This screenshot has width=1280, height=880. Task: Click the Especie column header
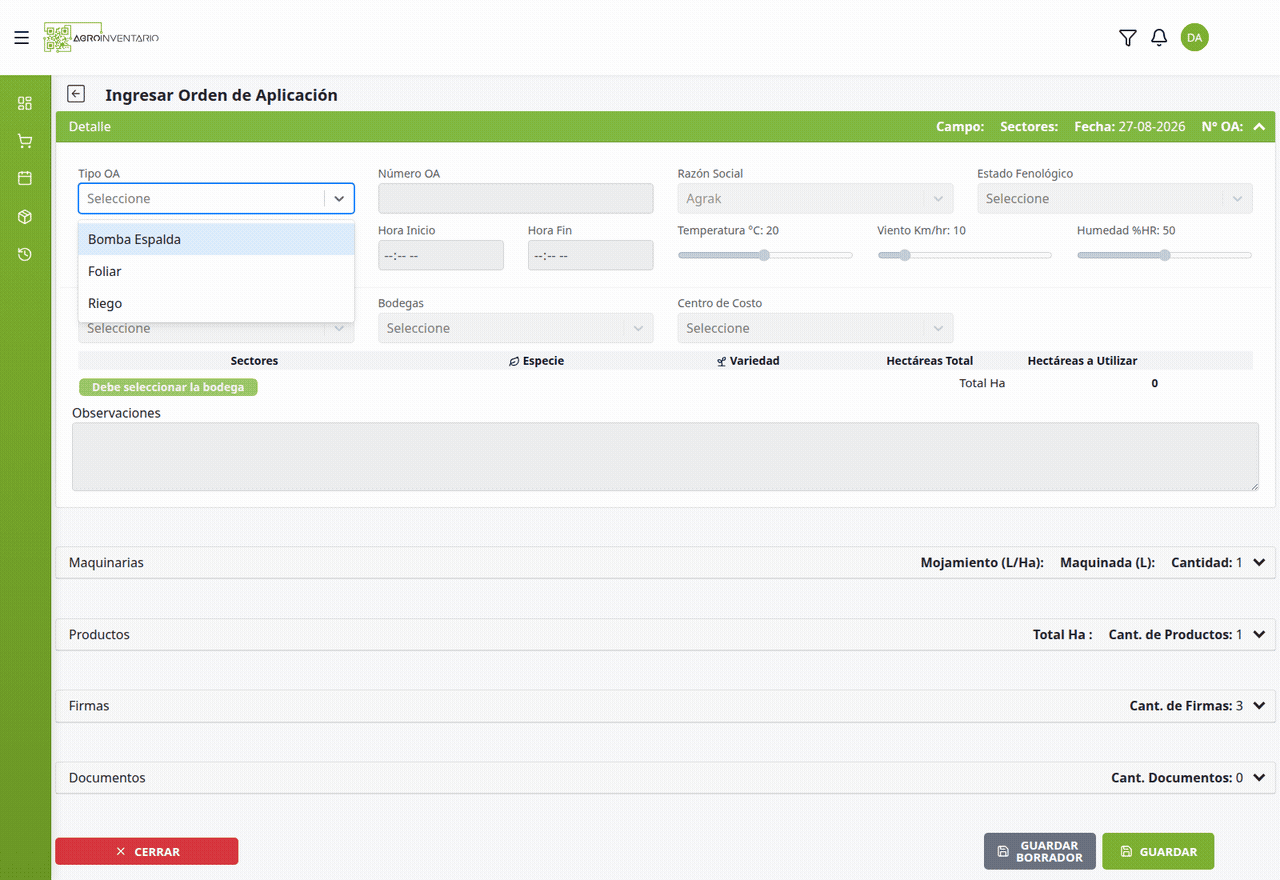537,361
